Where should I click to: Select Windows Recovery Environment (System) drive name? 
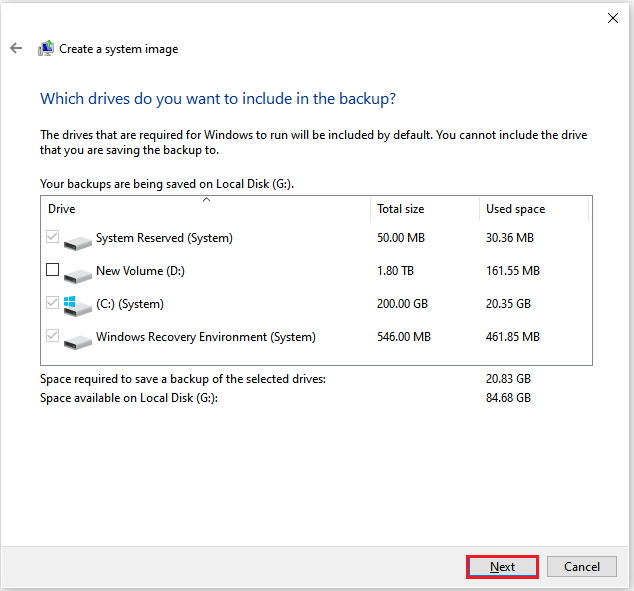206,337
